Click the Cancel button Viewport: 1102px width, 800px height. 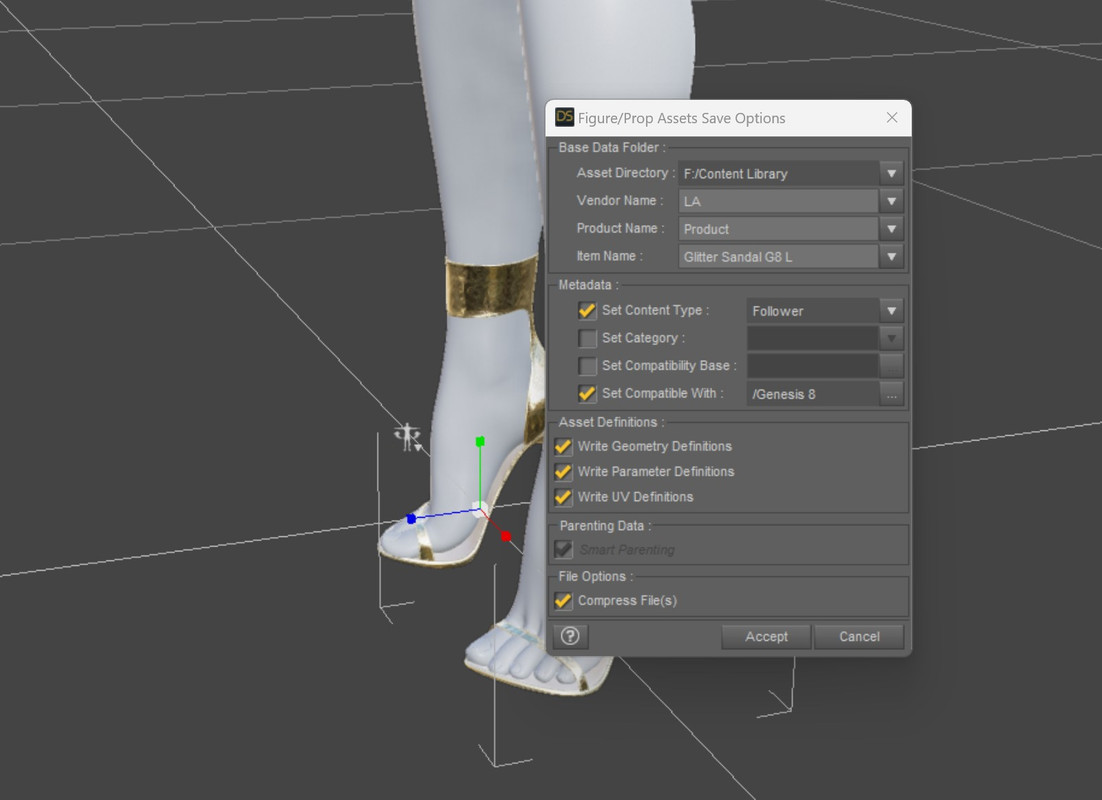coord(859,636)
